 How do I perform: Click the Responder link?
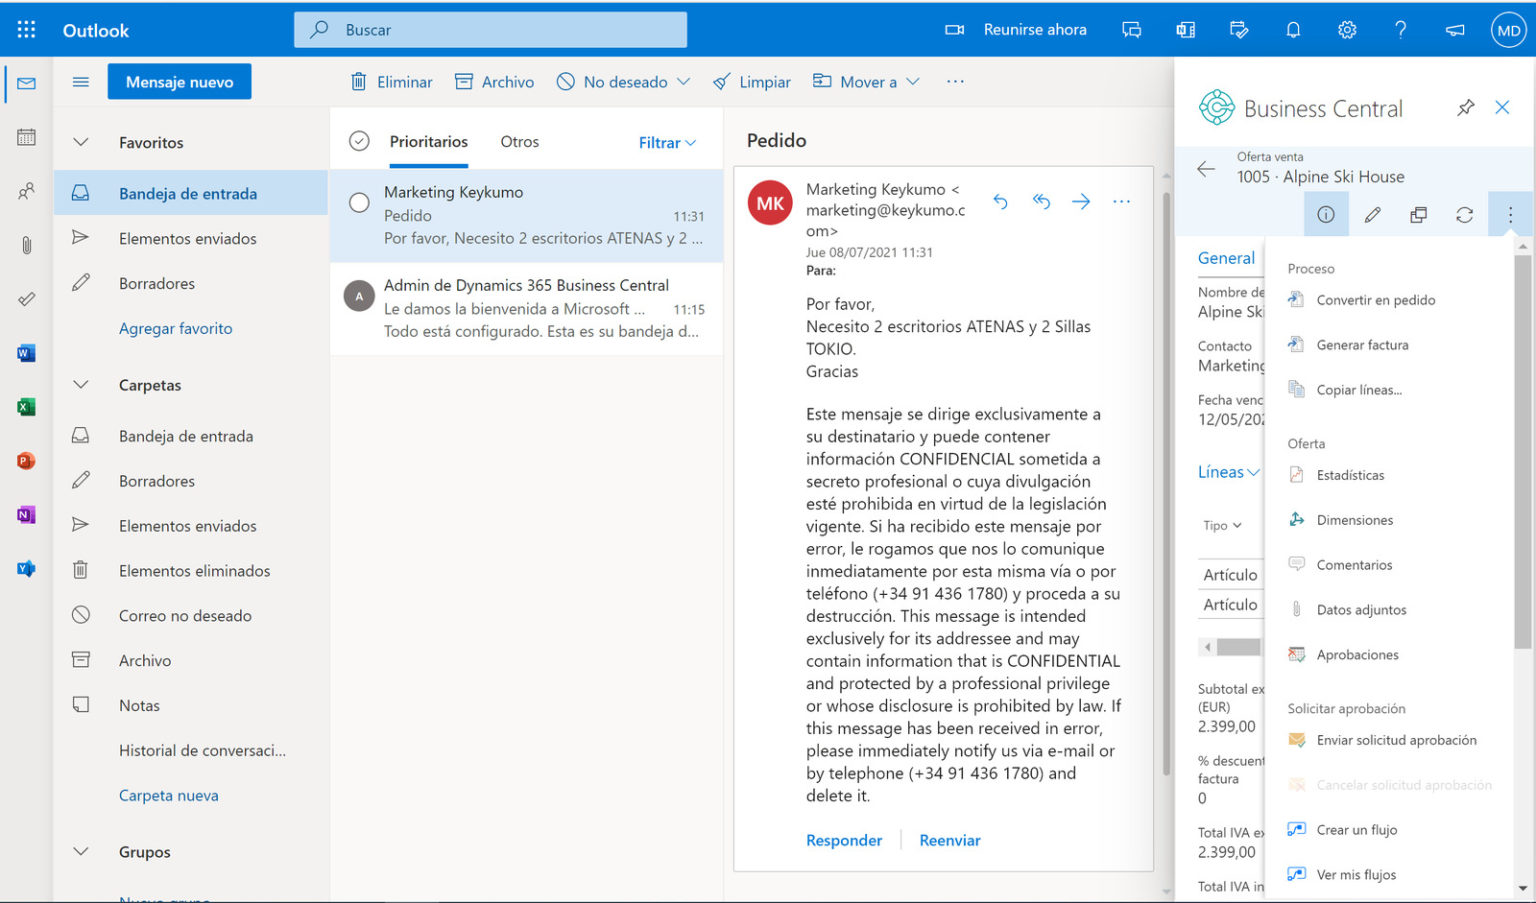point(844,840)
